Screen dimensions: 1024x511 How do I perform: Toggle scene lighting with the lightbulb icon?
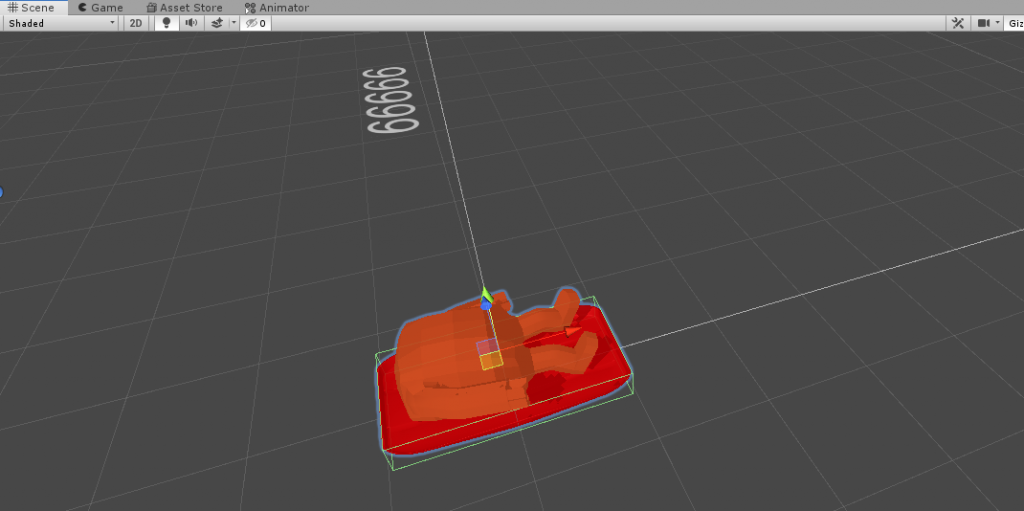tap(166, 23)
